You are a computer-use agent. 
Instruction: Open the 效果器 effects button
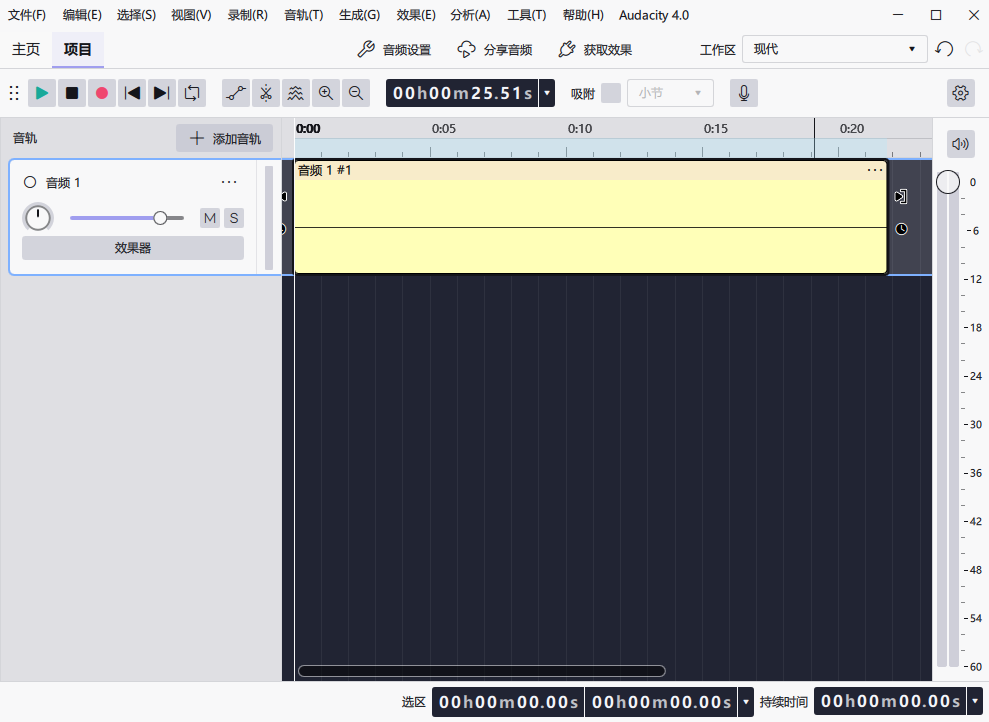tap(132, 248)
